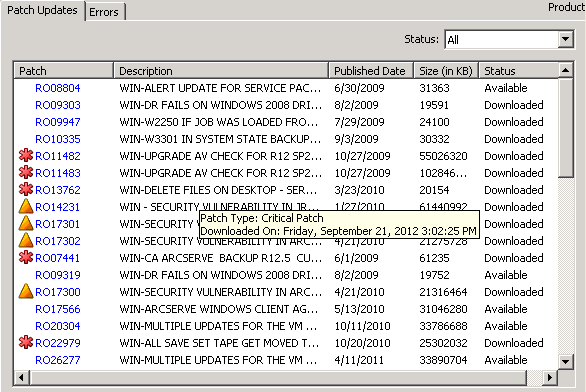Click the red asterisk icon beside RO22979
This screenshot has width=586, height=392.
click(26, 342)
